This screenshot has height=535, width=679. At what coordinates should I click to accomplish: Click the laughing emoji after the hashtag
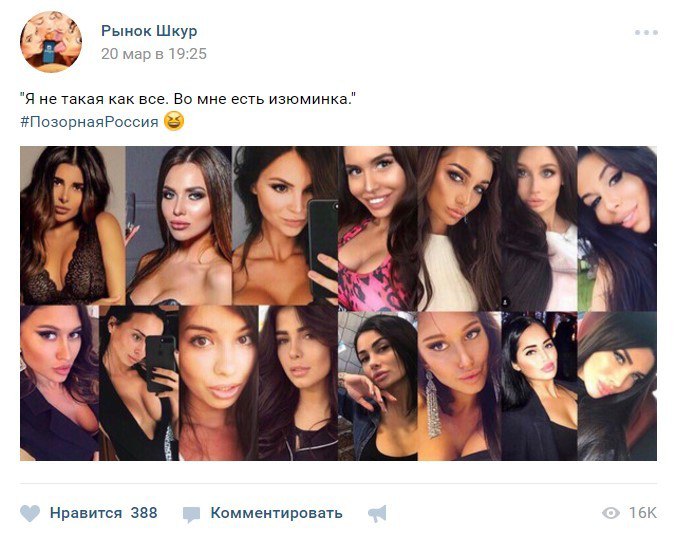[x=174, y=121]
